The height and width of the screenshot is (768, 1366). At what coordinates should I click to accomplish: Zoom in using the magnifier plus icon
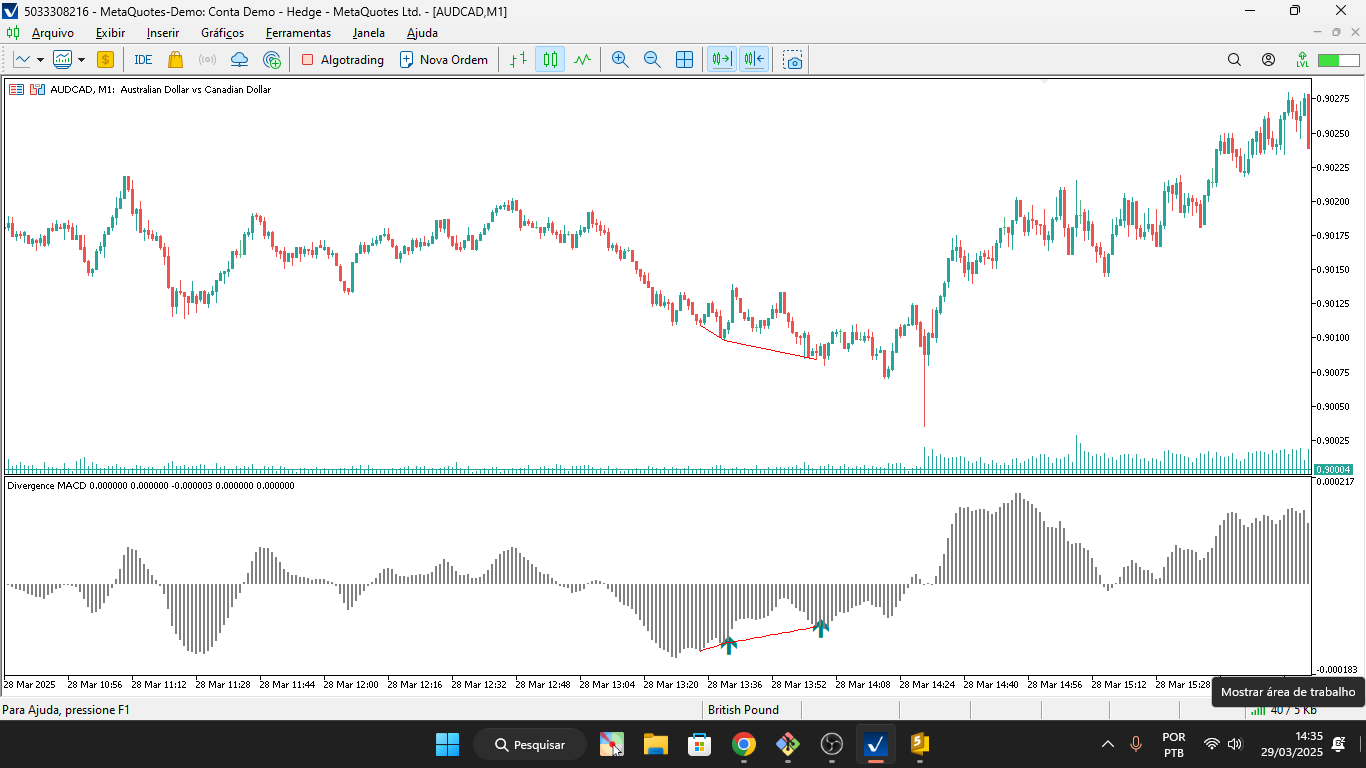(620, 59)
